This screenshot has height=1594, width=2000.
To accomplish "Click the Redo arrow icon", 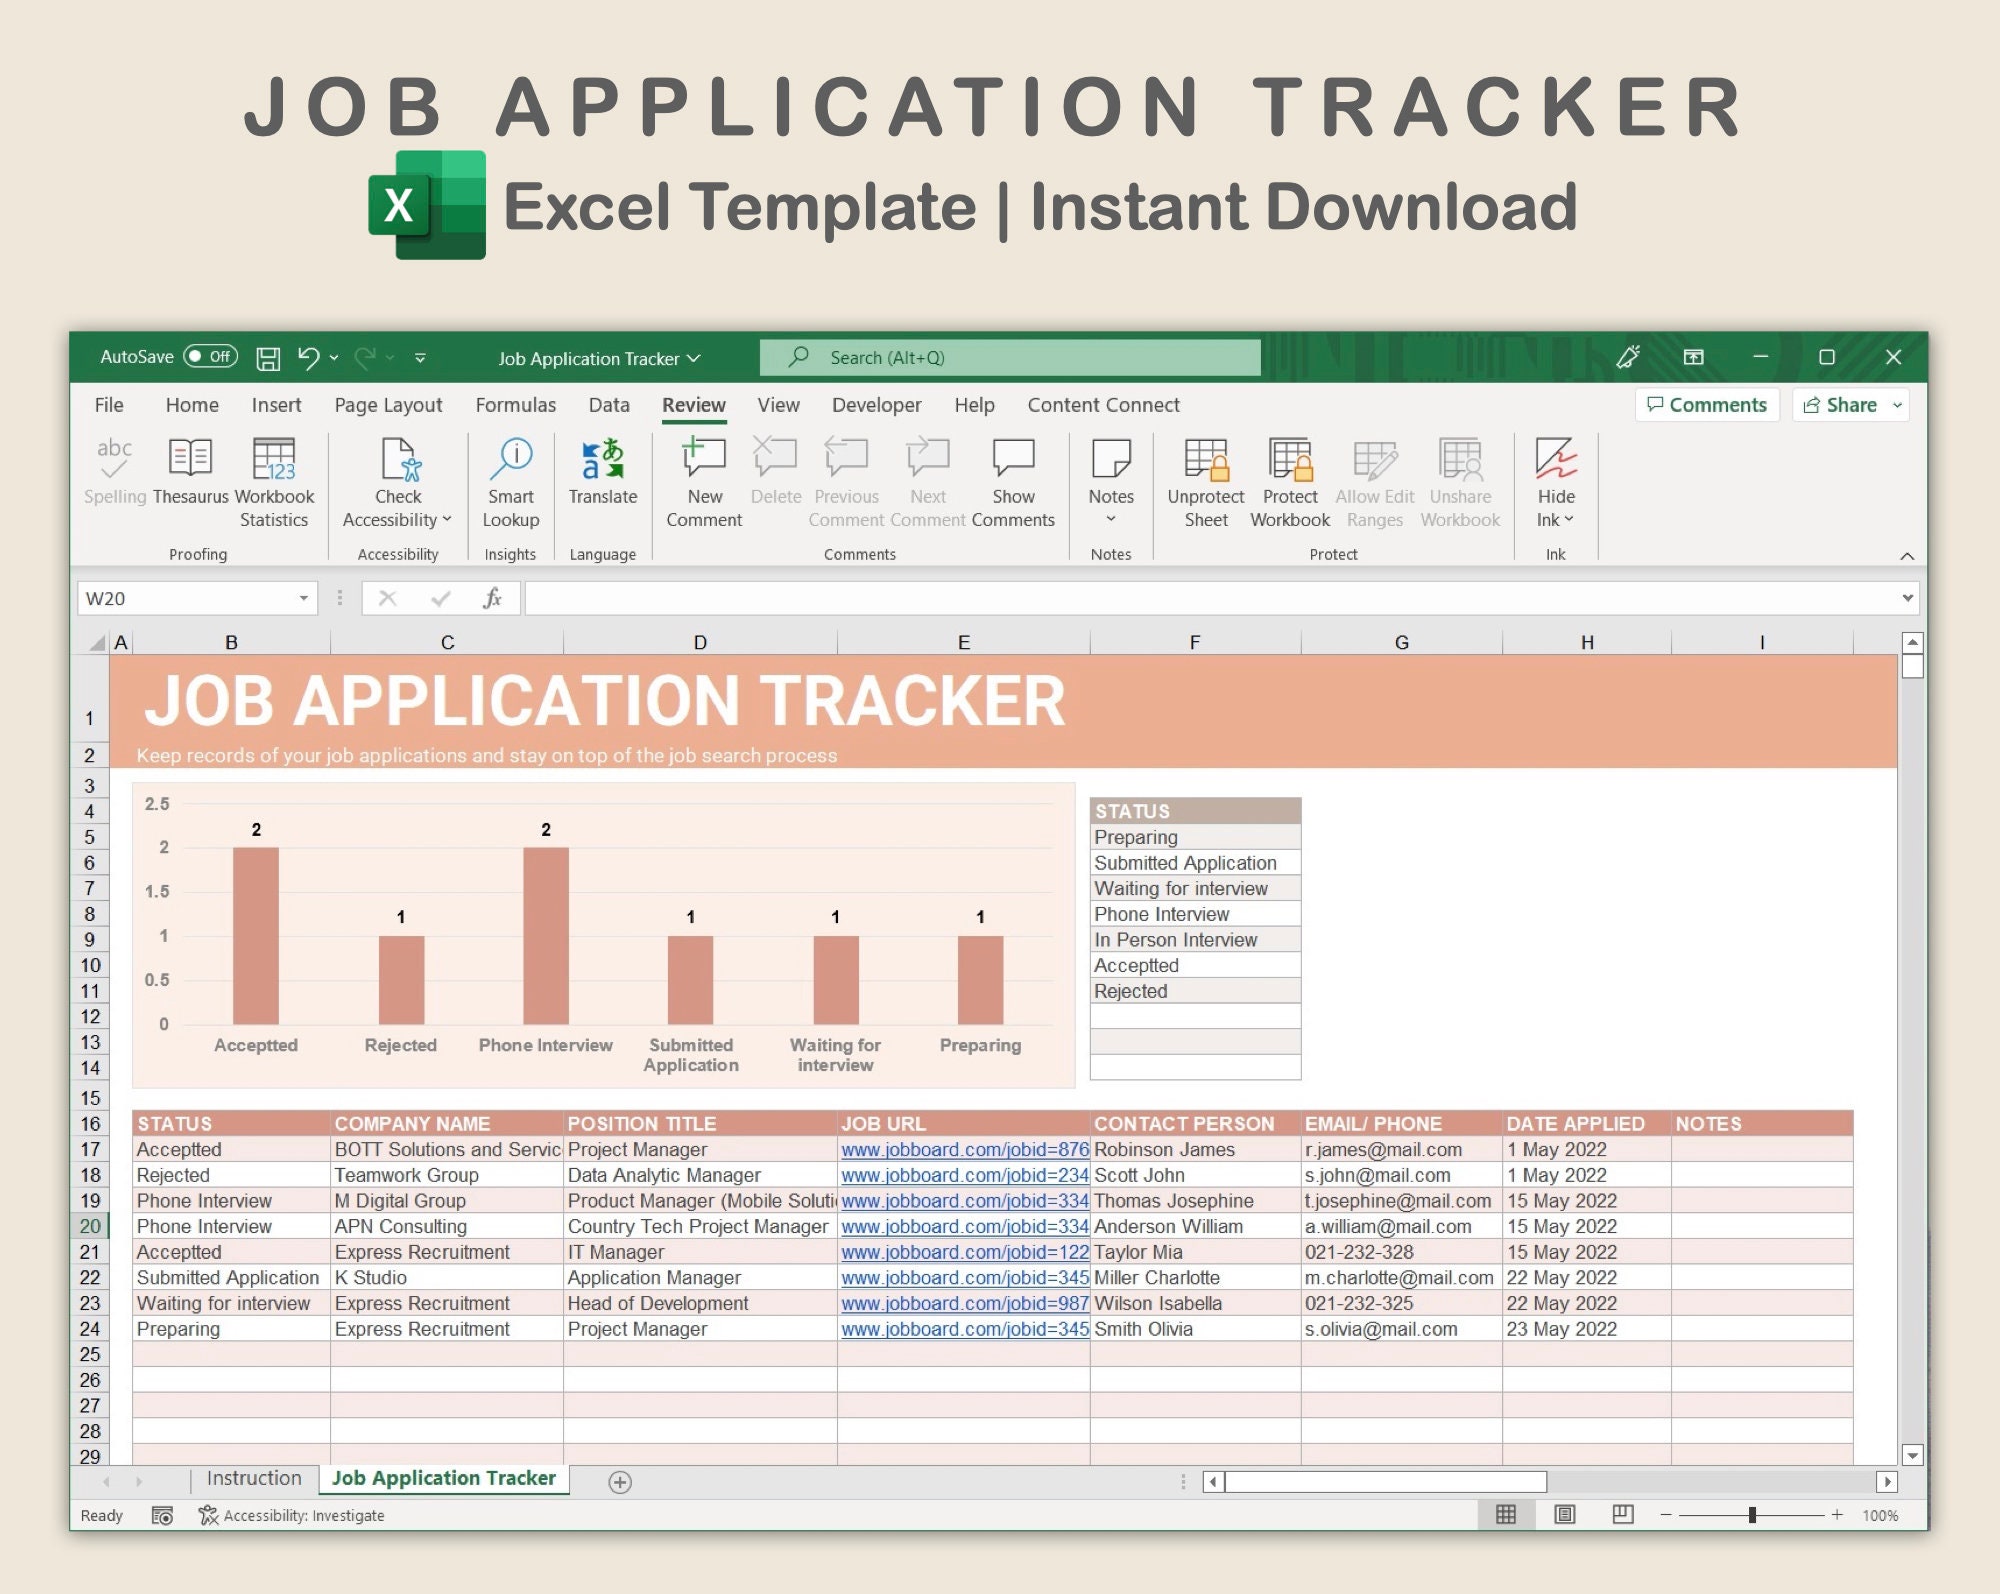I will click(x=366, y=357).
